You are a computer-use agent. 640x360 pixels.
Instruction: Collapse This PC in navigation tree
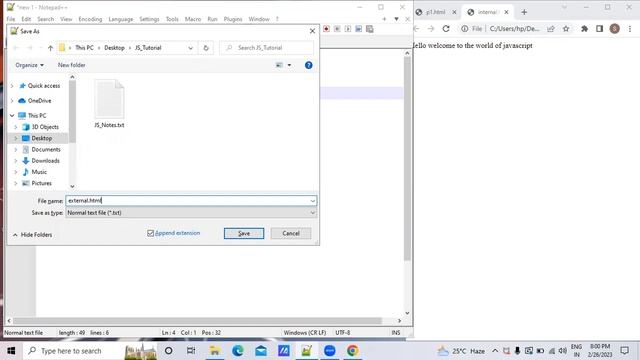[x=12, y=116]
